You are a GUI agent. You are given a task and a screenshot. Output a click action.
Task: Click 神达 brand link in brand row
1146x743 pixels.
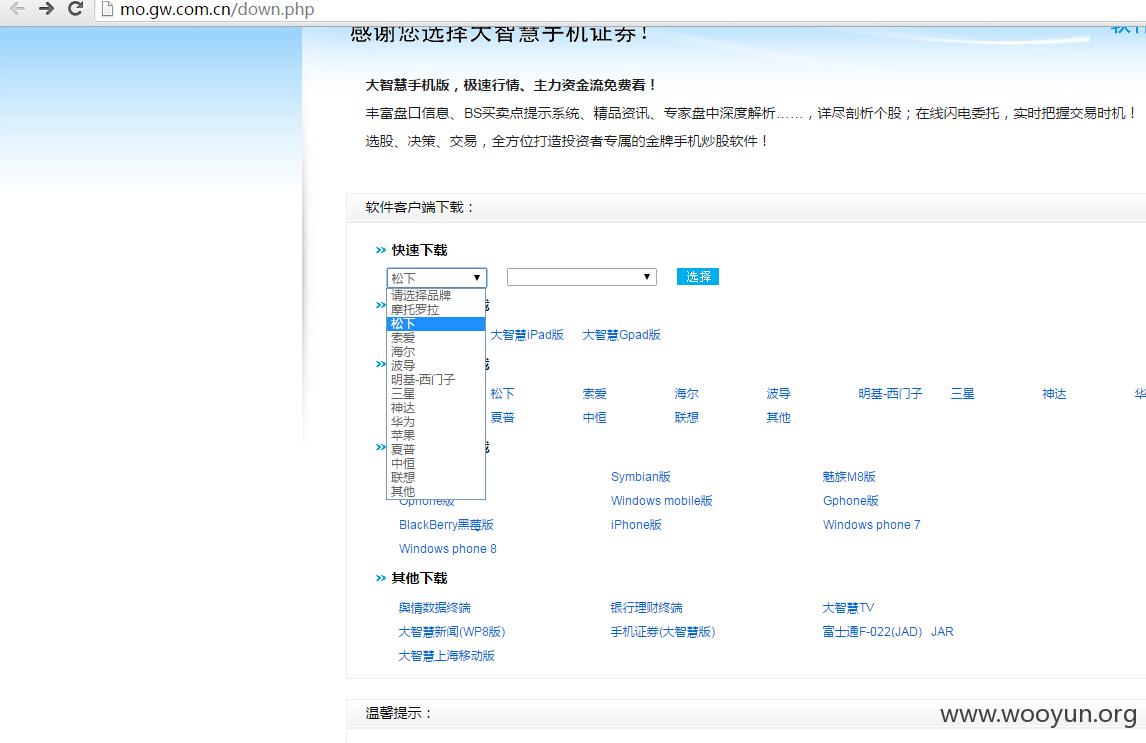click(1055, 394)
